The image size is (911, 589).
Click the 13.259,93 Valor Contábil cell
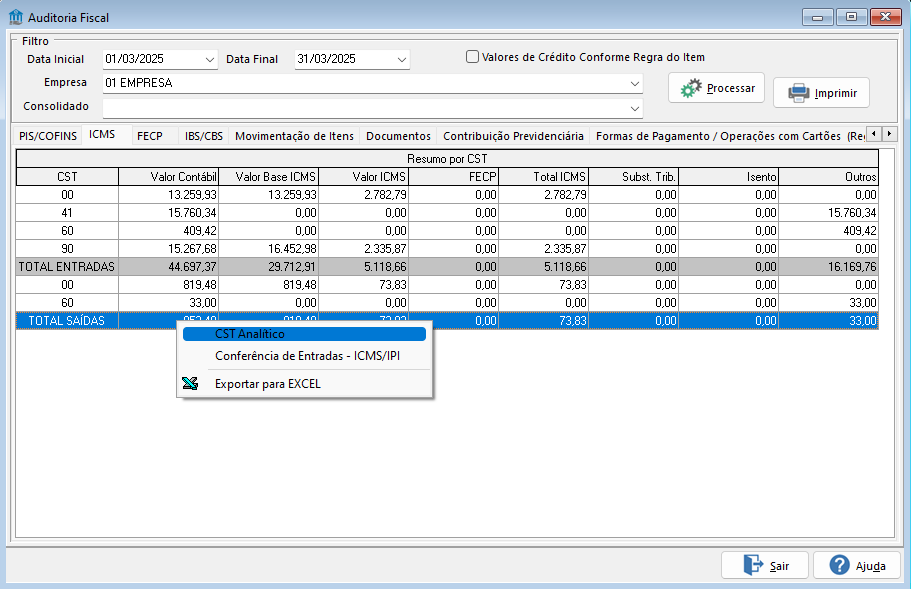click(x=168, y=195)
